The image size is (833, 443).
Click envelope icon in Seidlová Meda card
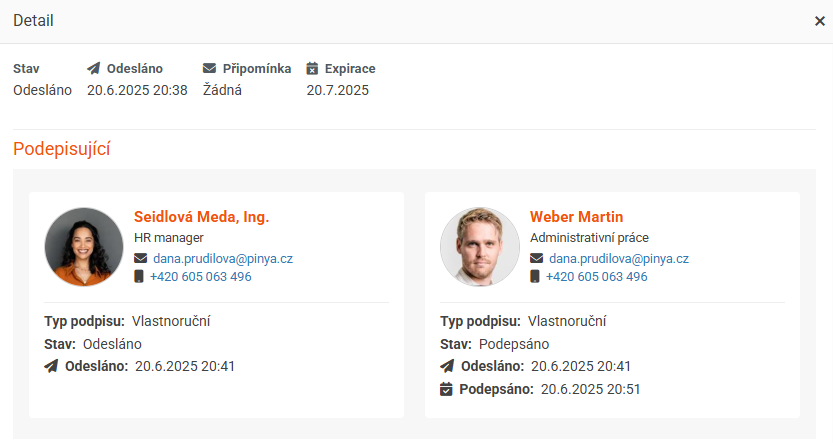pos(140,258)
